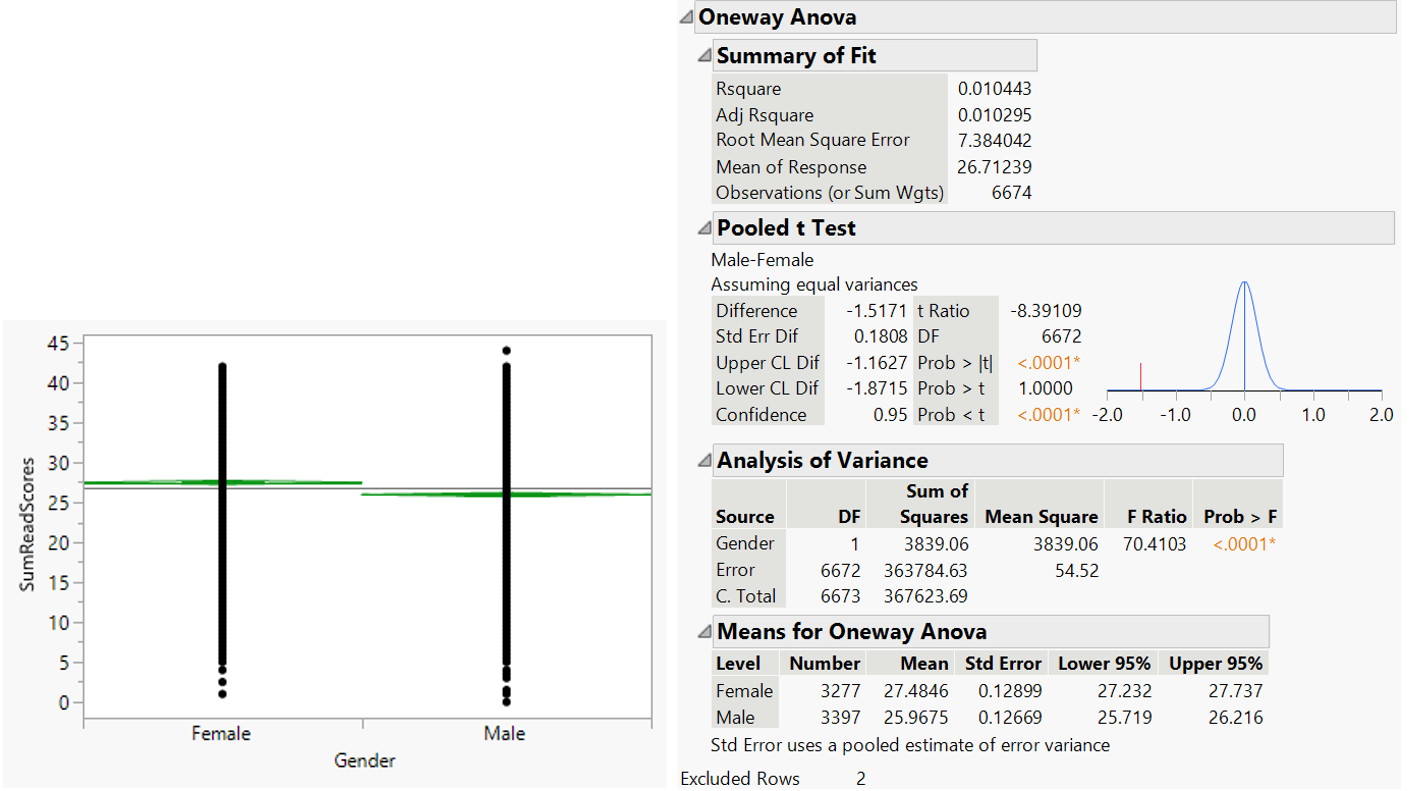Click the Observations value 6674
Screen dimensions: 1414x791
(1011, 193)
